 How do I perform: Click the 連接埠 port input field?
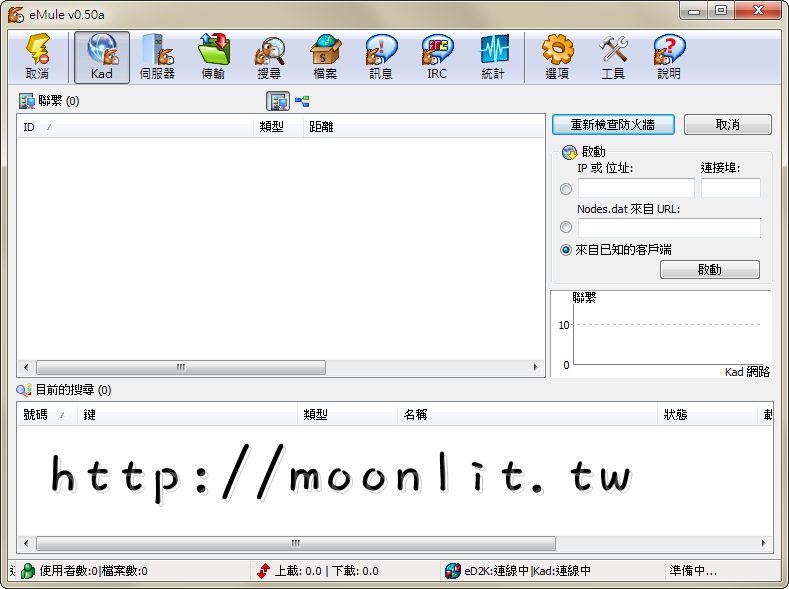point(730,188)
